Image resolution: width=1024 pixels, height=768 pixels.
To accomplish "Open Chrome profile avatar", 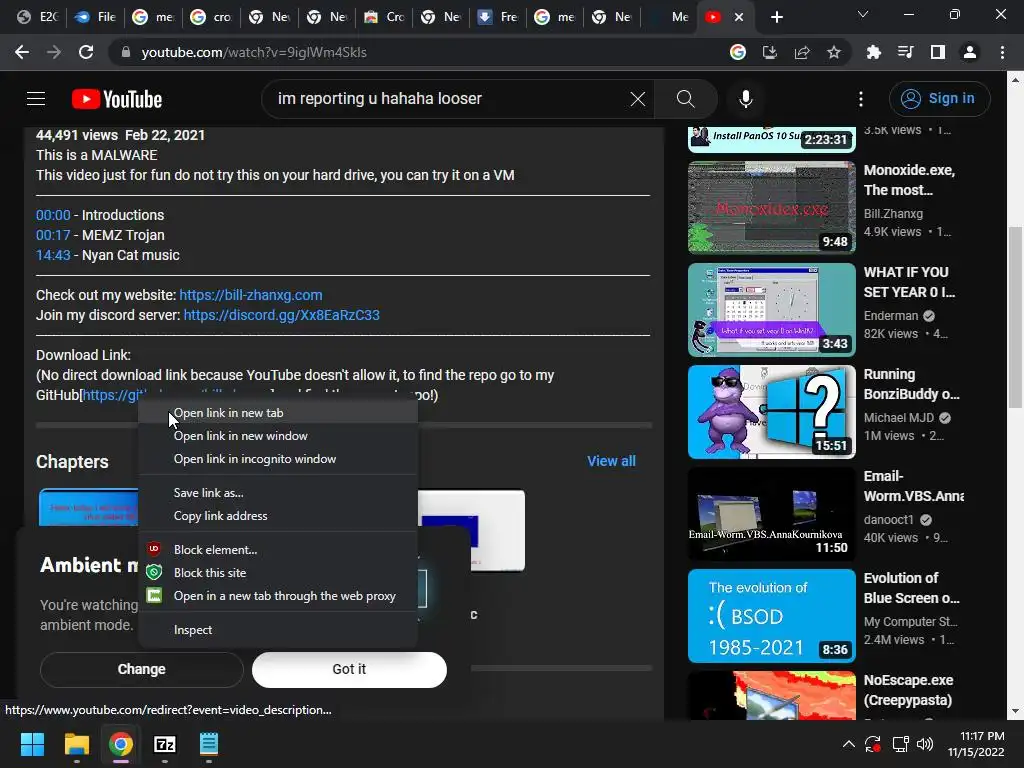I will (970, 52).
